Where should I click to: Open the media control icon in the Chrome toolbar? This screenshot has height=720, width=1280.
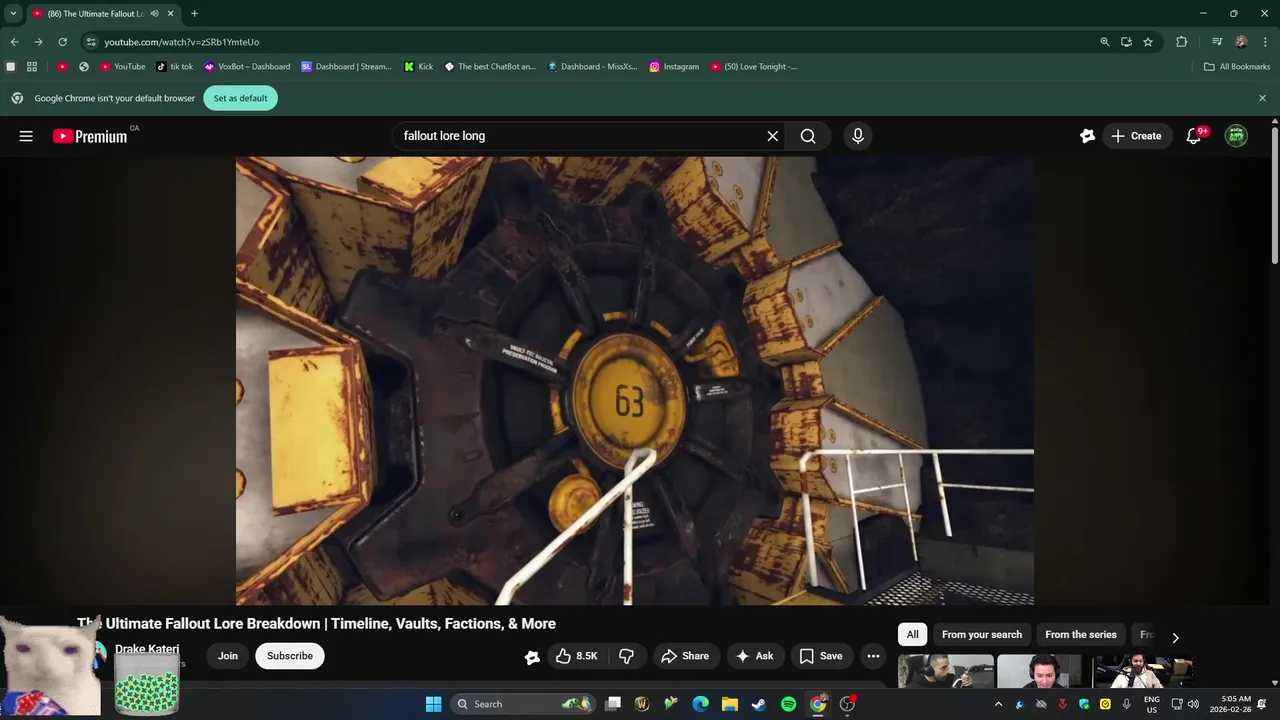[1217, 42]
